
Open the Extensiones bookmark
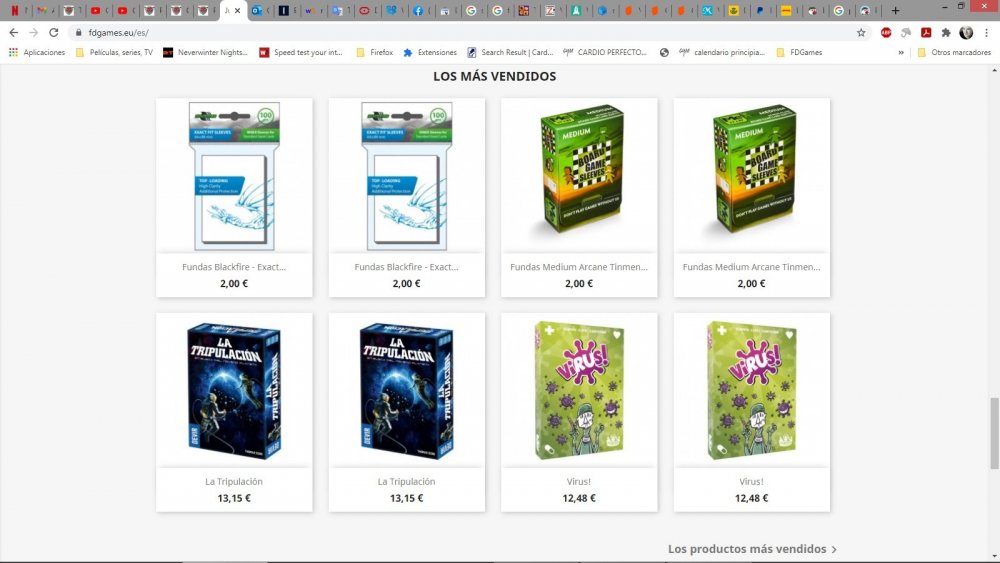430,52
